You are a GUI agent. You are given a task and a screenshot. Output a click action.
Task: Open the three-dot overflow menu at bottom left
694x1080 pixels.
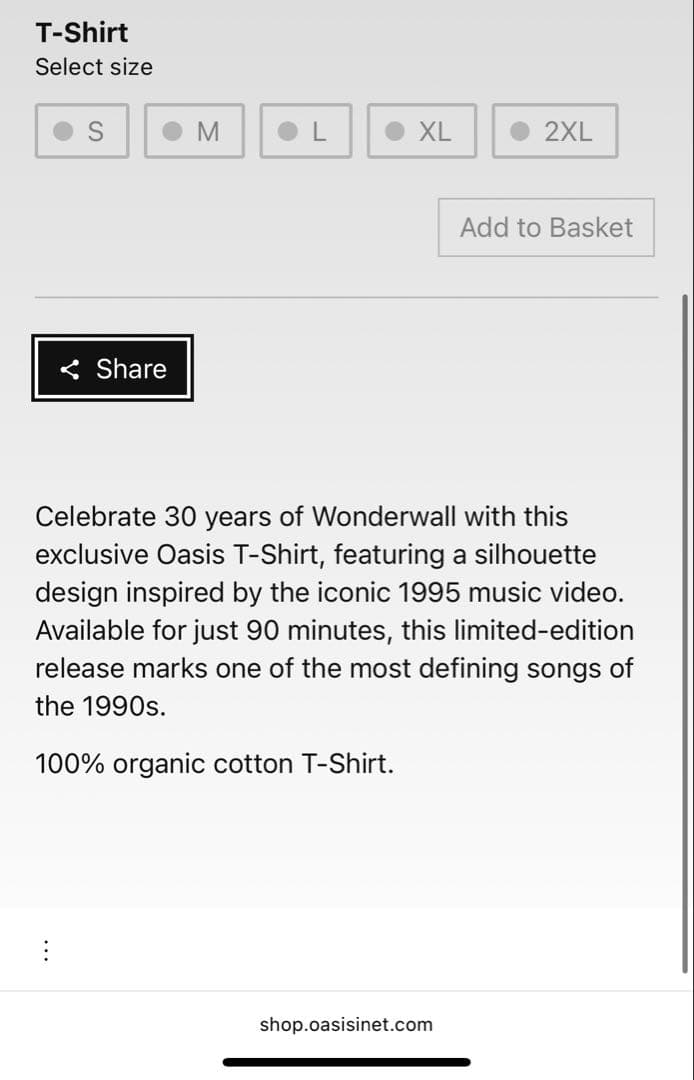tap(46, 950)
